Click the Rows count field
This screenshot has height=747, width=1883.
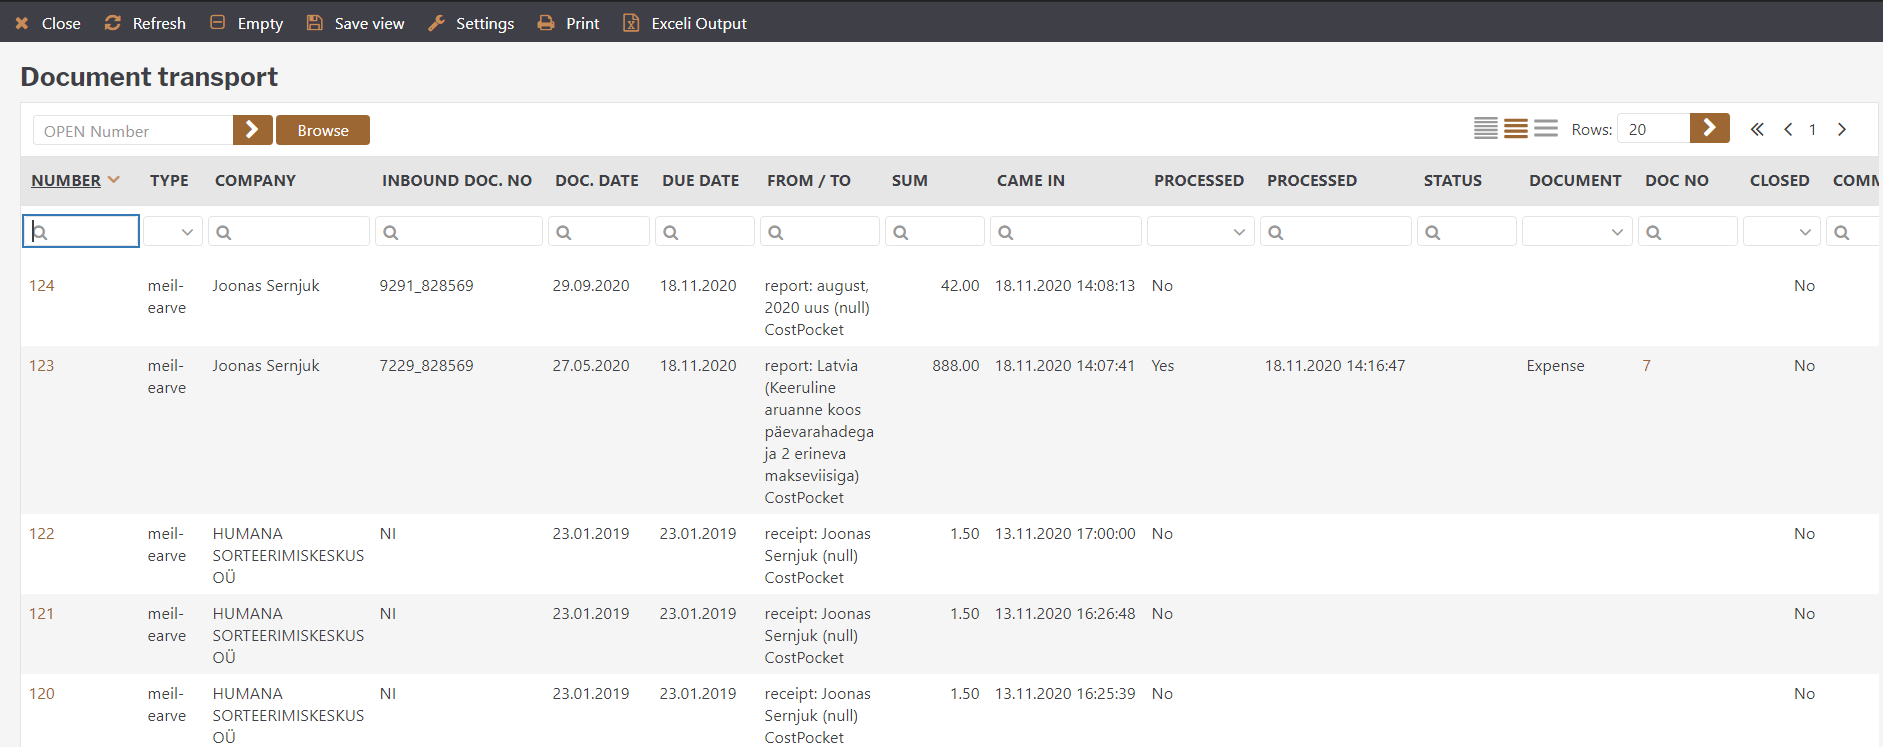pyautogui.click(x=1654, y=129)
